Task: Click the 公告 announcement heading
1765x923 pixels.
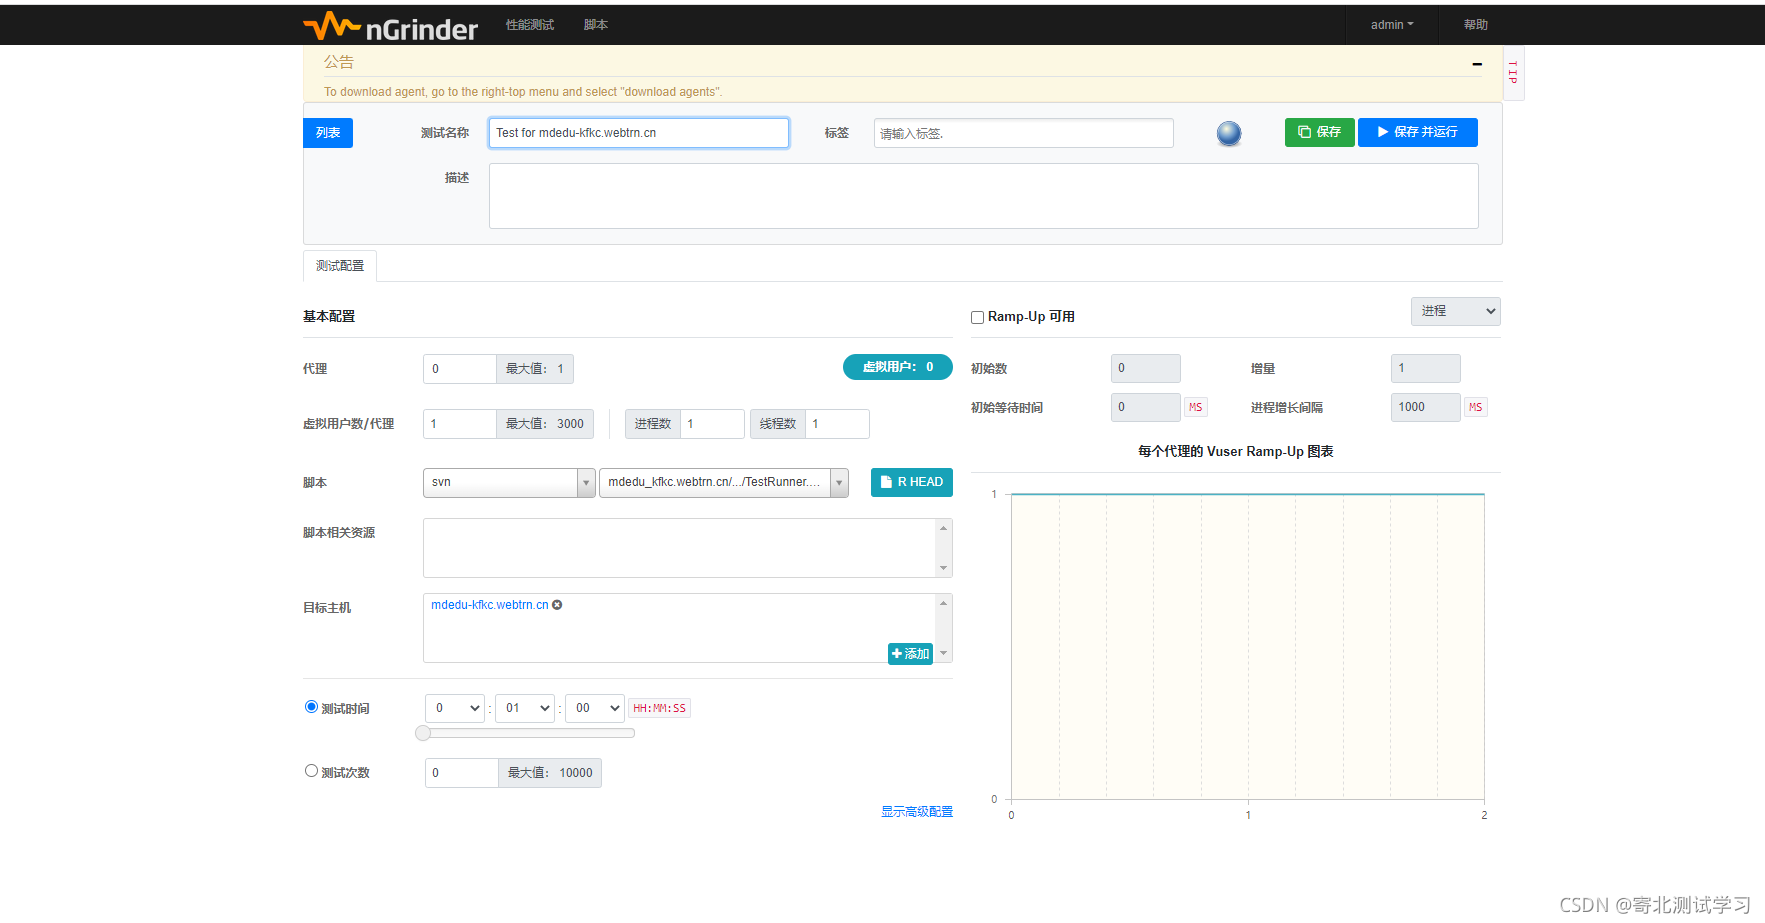Action: 339,62
